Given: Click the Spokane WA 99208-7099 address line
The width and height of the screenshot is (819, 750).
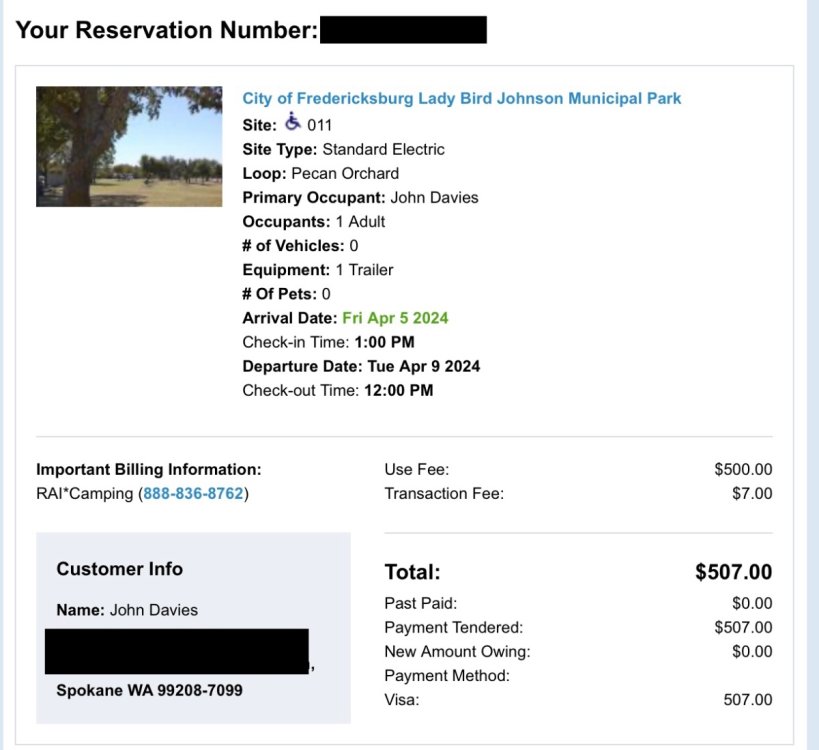Looking at the screenshot, I should 149,690.
